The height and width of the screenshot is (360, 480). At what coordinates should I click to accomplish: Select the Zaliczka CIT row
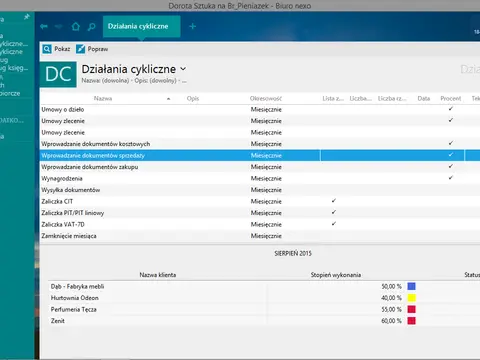point(260,201)
